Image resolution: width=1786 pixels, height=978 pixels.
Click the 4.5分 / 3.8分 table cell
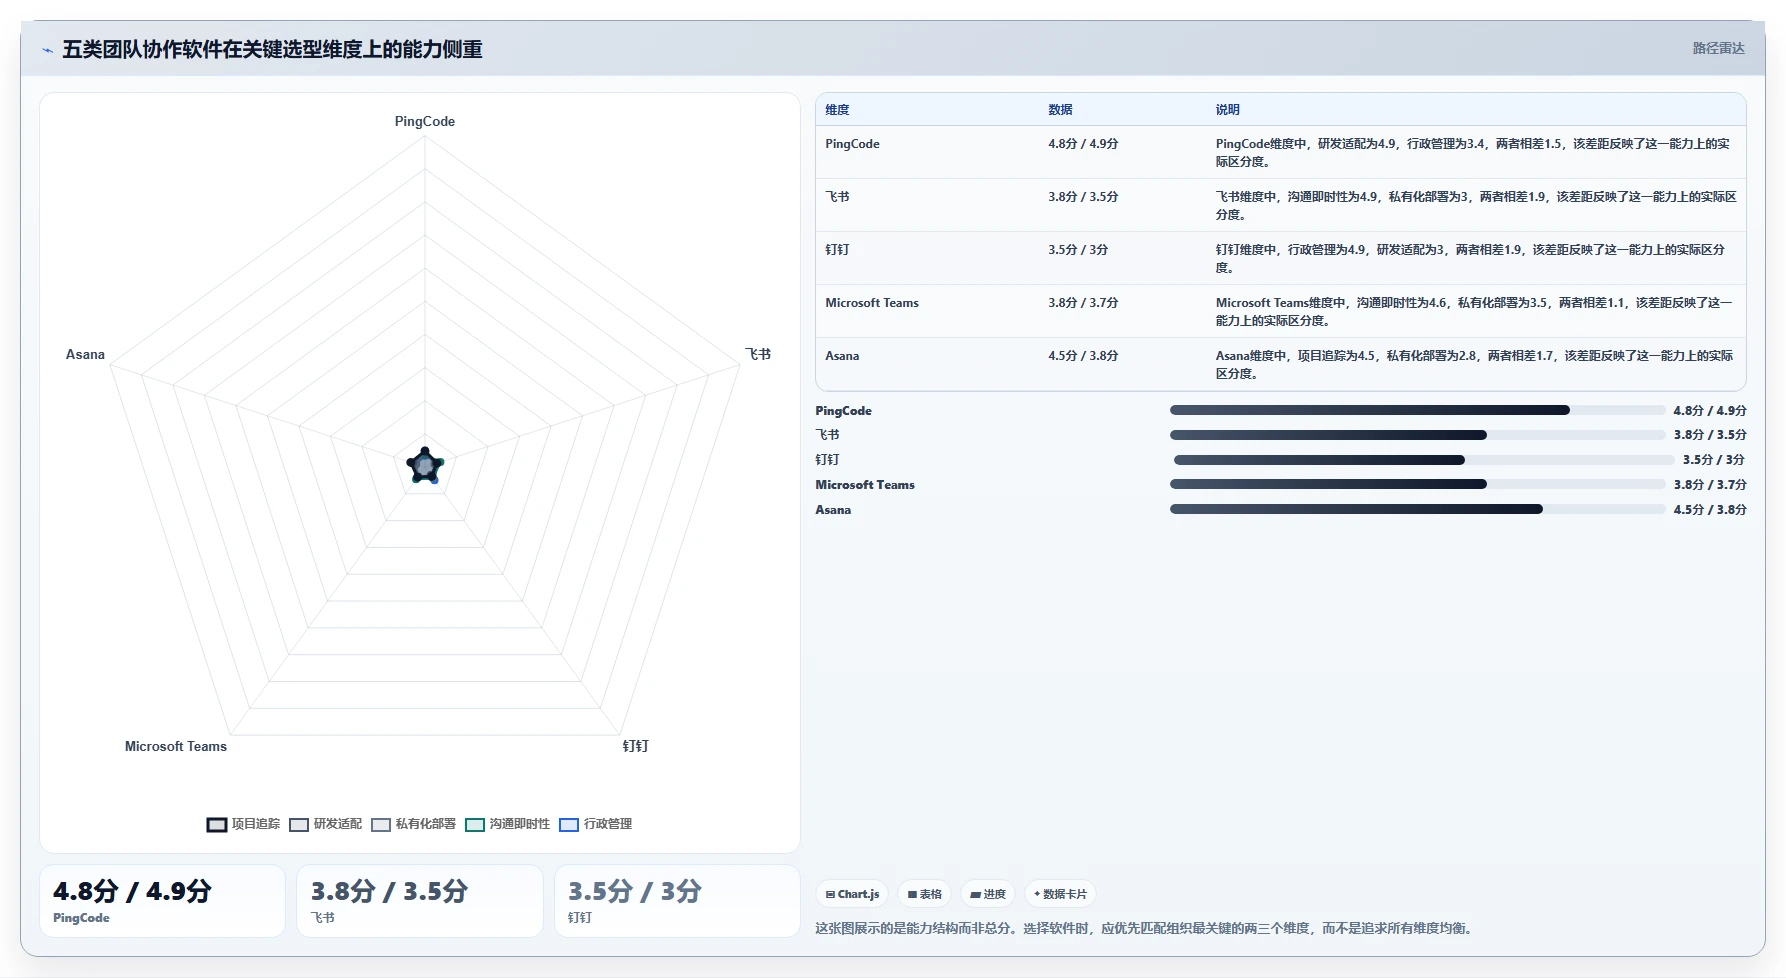click(x=1083, y=356)
